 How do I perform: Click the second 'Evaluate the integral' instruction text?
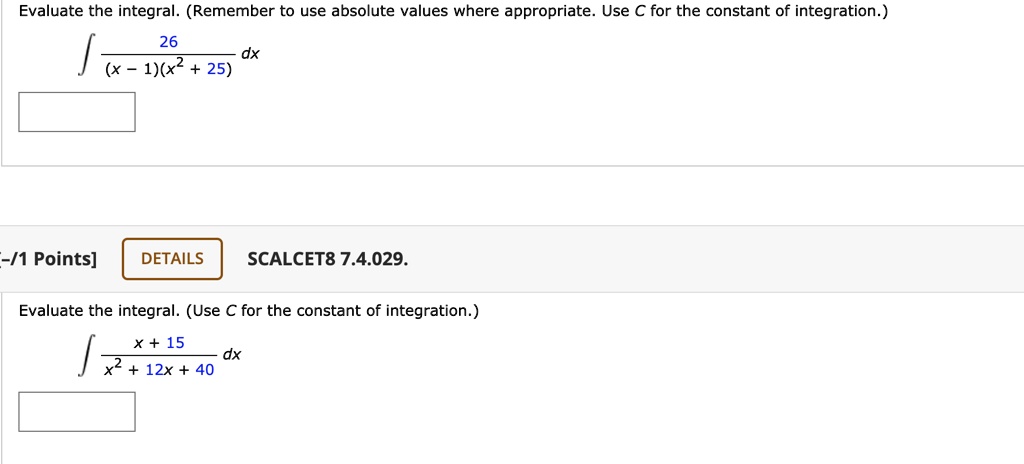click(249, 311)
